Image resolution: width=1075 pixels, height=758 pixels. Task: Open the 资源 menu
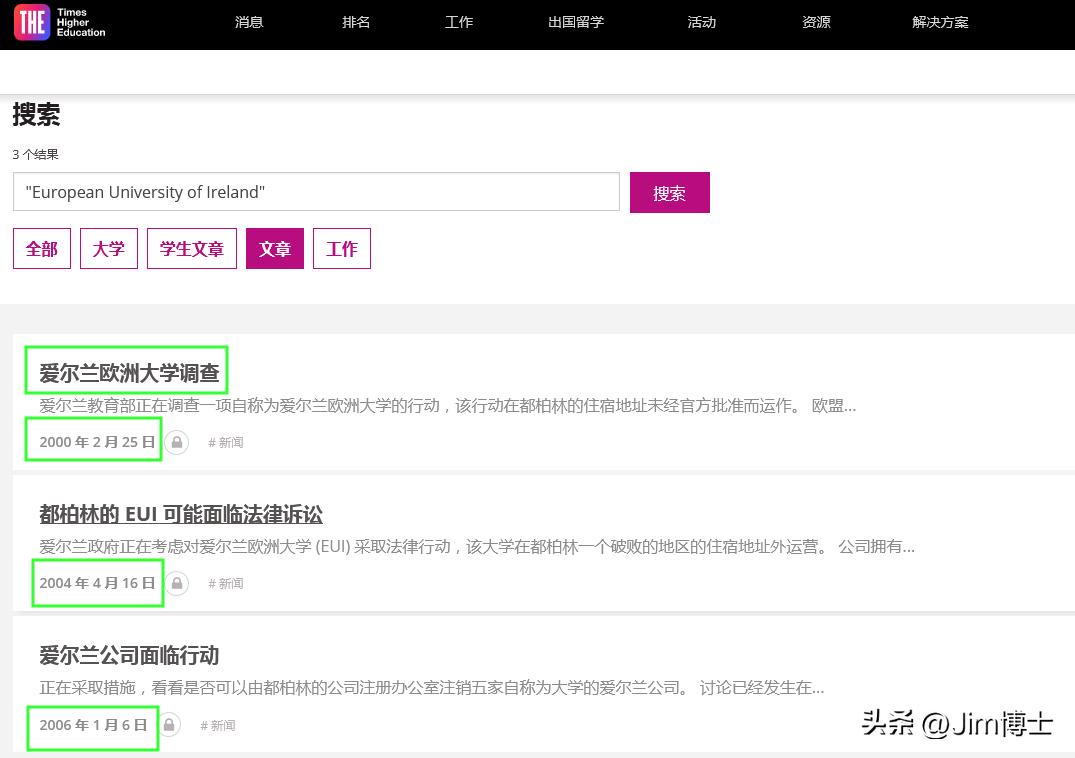[x=815, y=21]
